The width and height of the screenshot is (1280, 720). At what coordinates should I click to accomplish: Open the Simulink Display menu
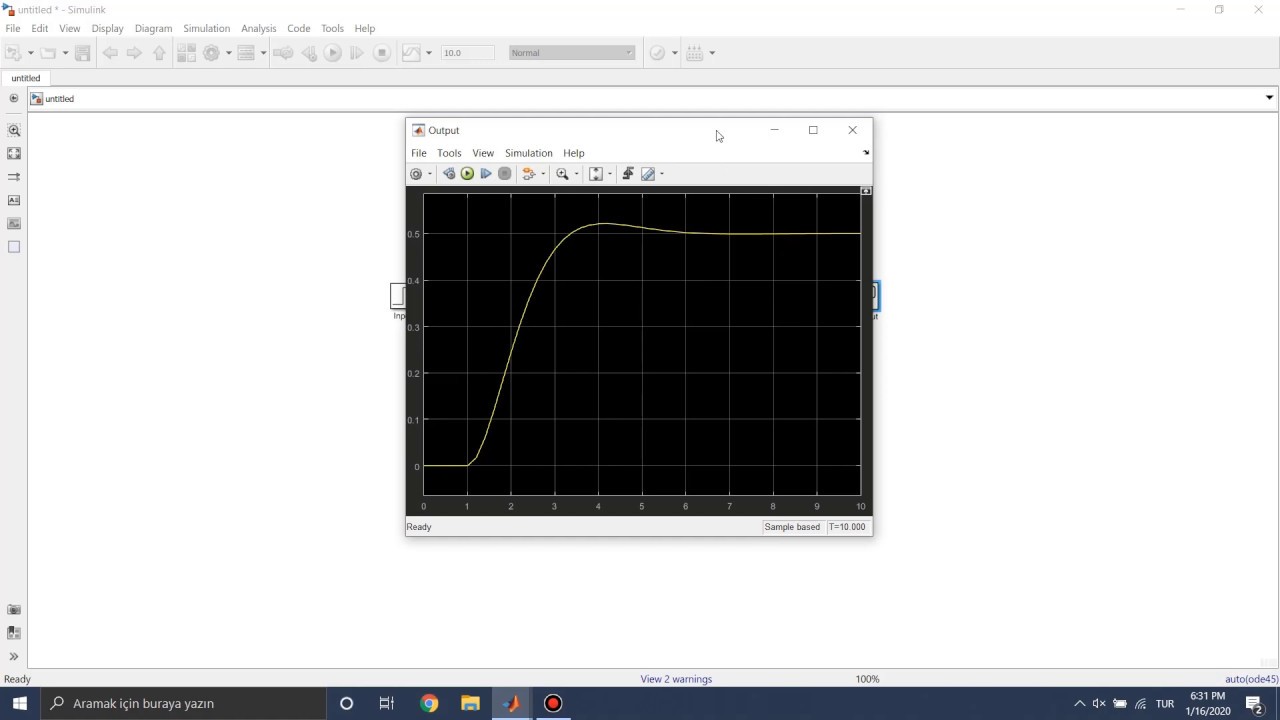pyautogui.click(x=107, y=28)
